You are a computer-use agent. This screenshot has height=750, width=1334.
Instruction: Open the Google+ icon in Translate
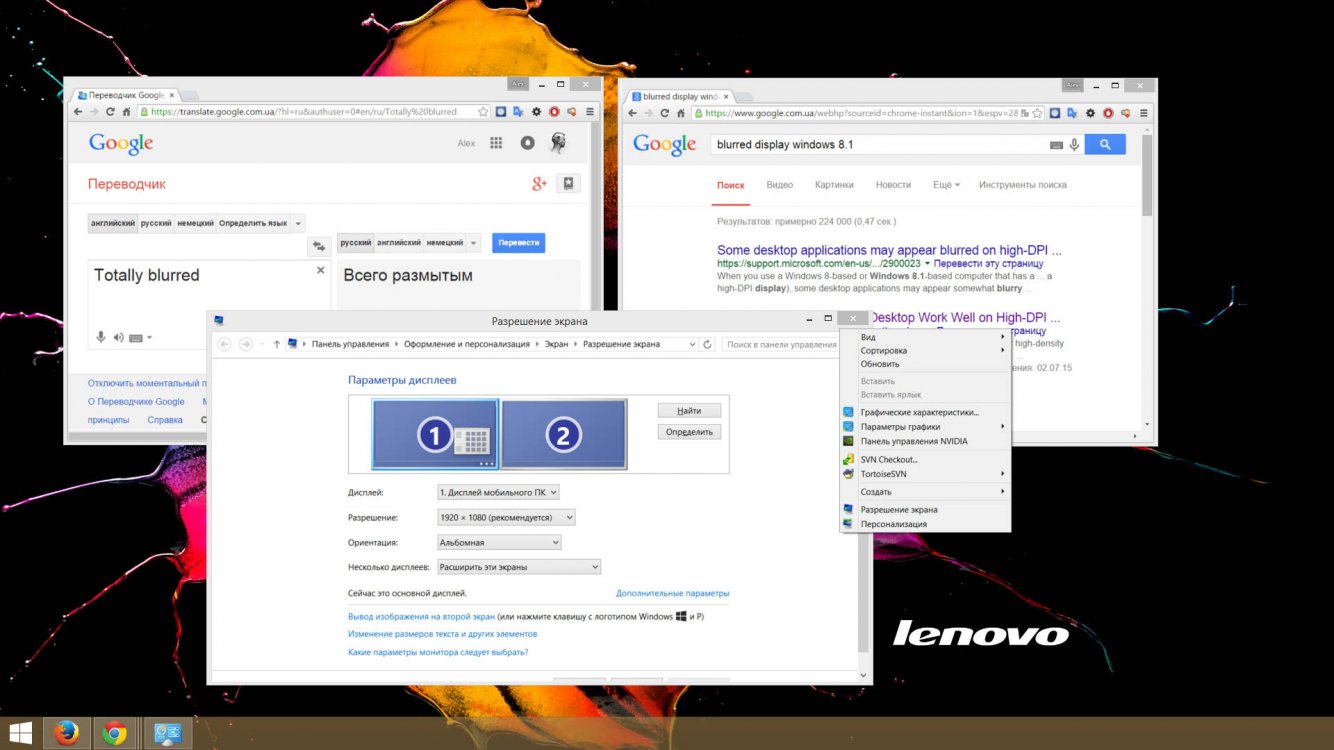coord(539,184)
